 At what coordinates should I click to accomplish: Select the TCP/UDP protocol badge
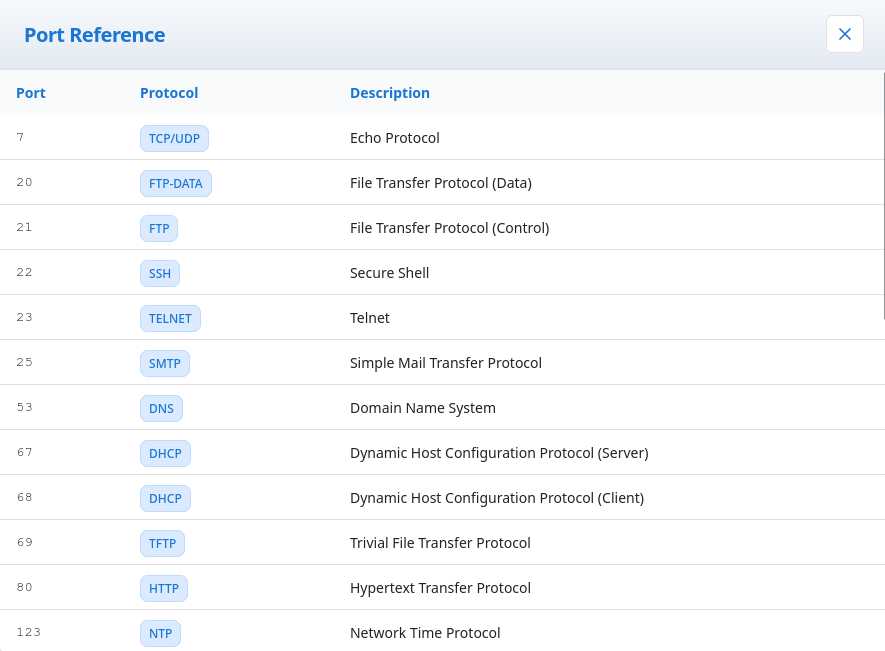click(x=174, y=139)
